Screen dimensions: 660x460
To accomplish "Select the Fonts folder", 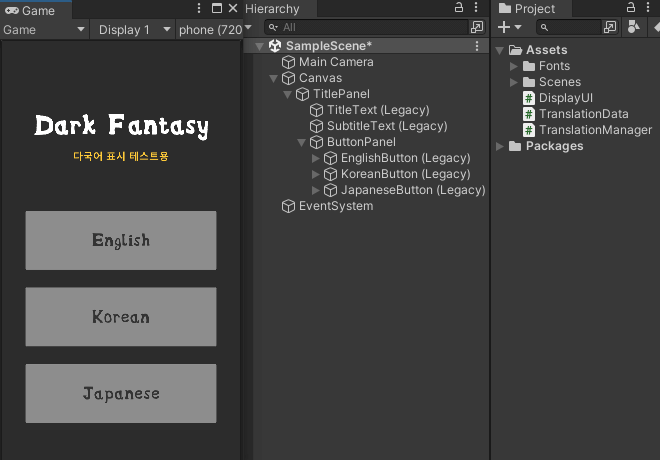I will click(554, 66).
